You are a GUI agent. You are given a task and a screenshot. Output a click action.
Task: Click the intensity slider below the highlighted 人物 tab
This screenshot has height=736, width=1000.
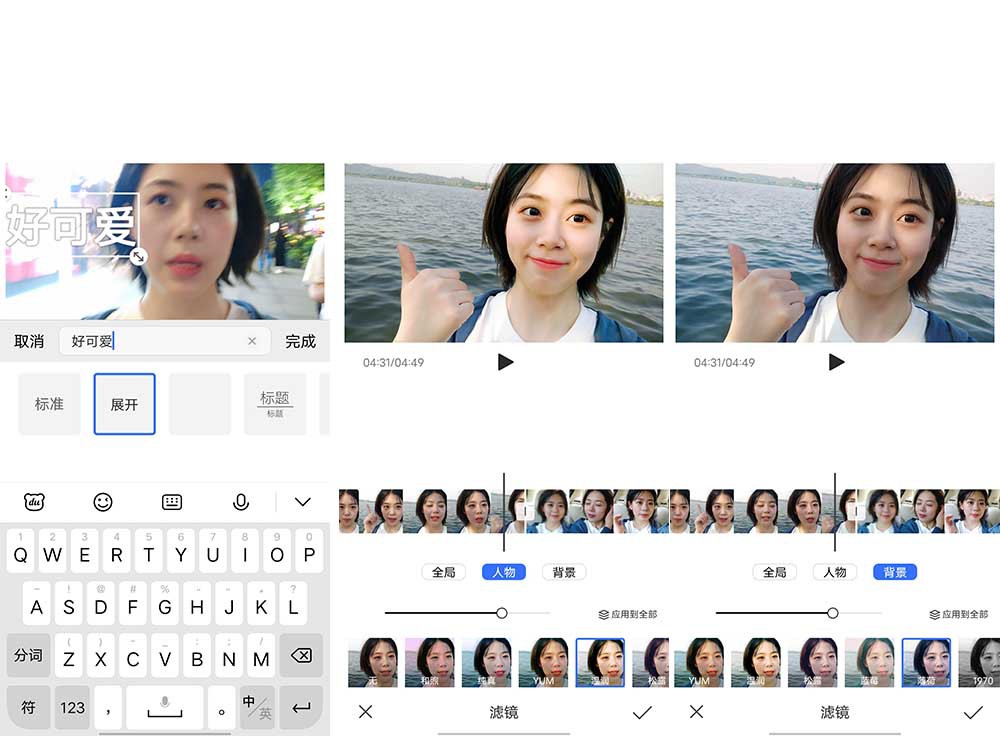coord(502,613)
